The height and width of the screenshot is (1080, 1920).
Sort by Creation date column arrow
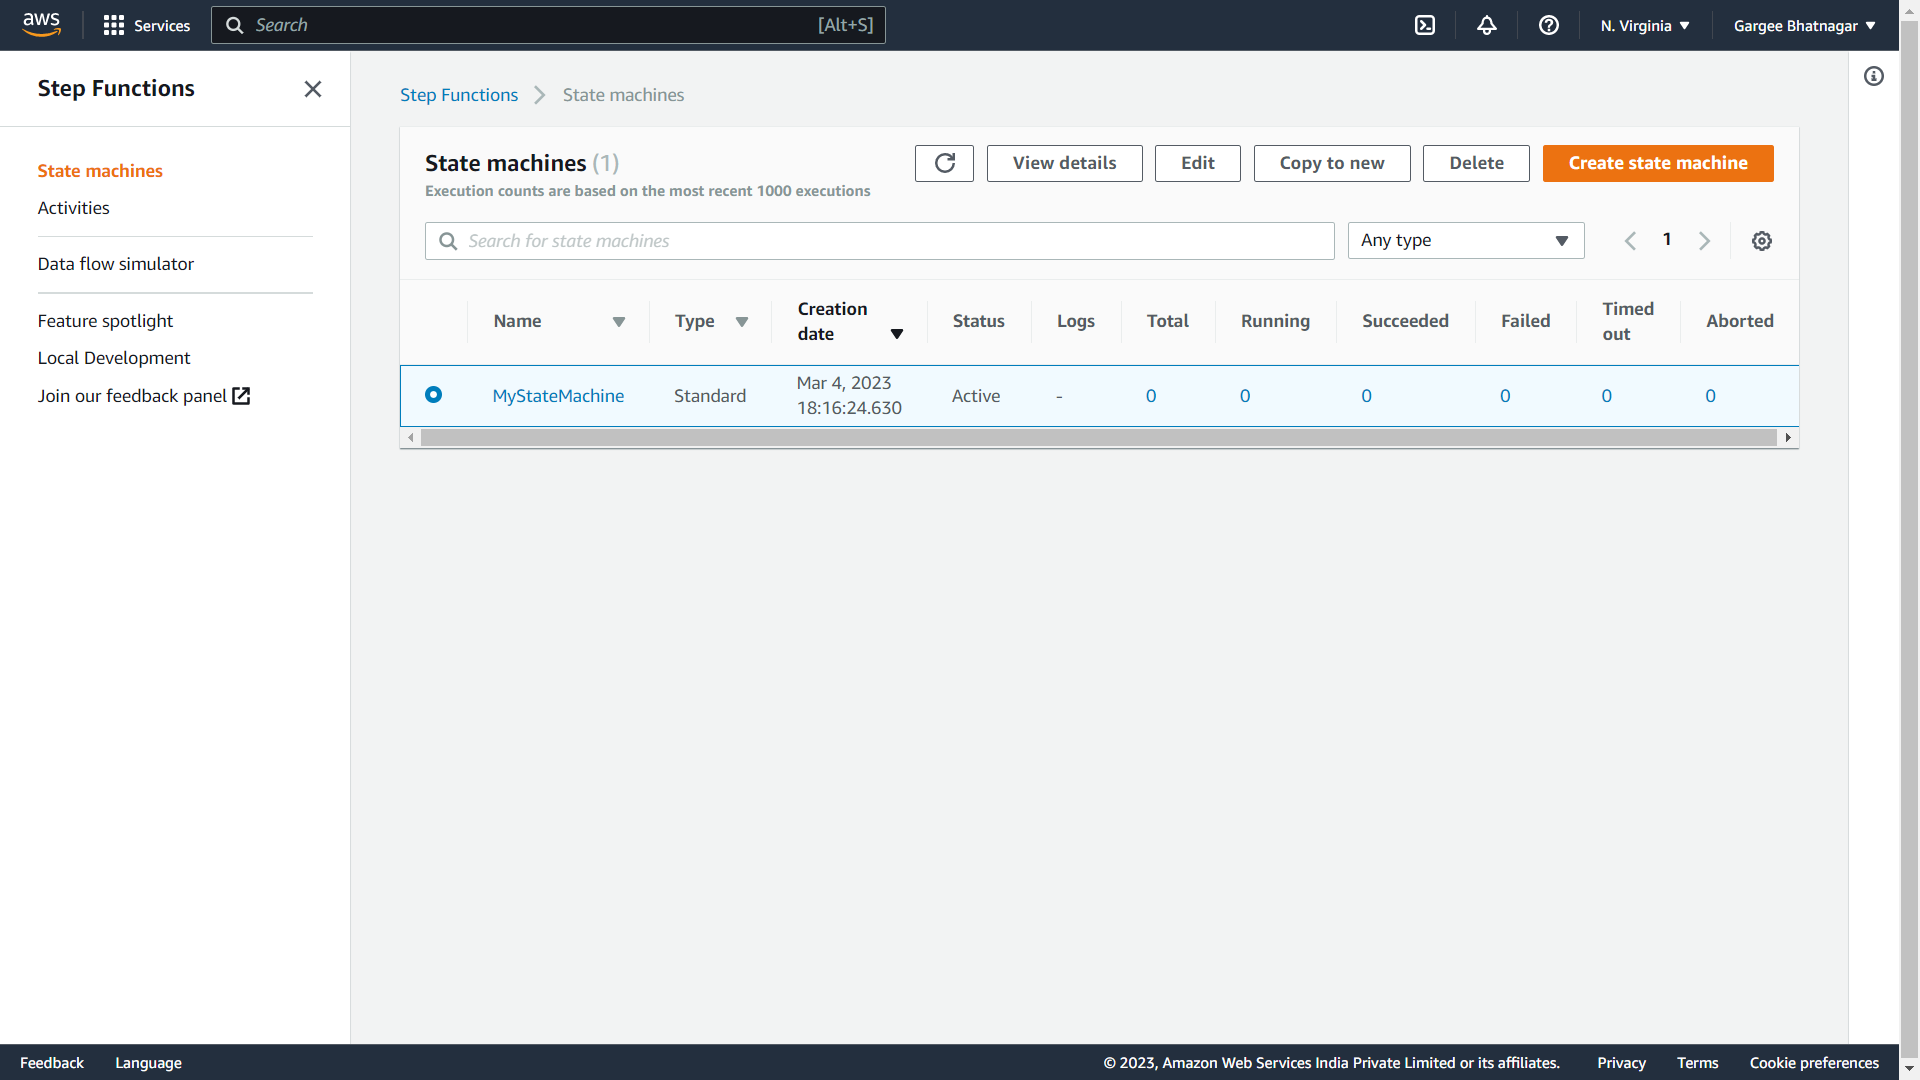pos(897,334)
